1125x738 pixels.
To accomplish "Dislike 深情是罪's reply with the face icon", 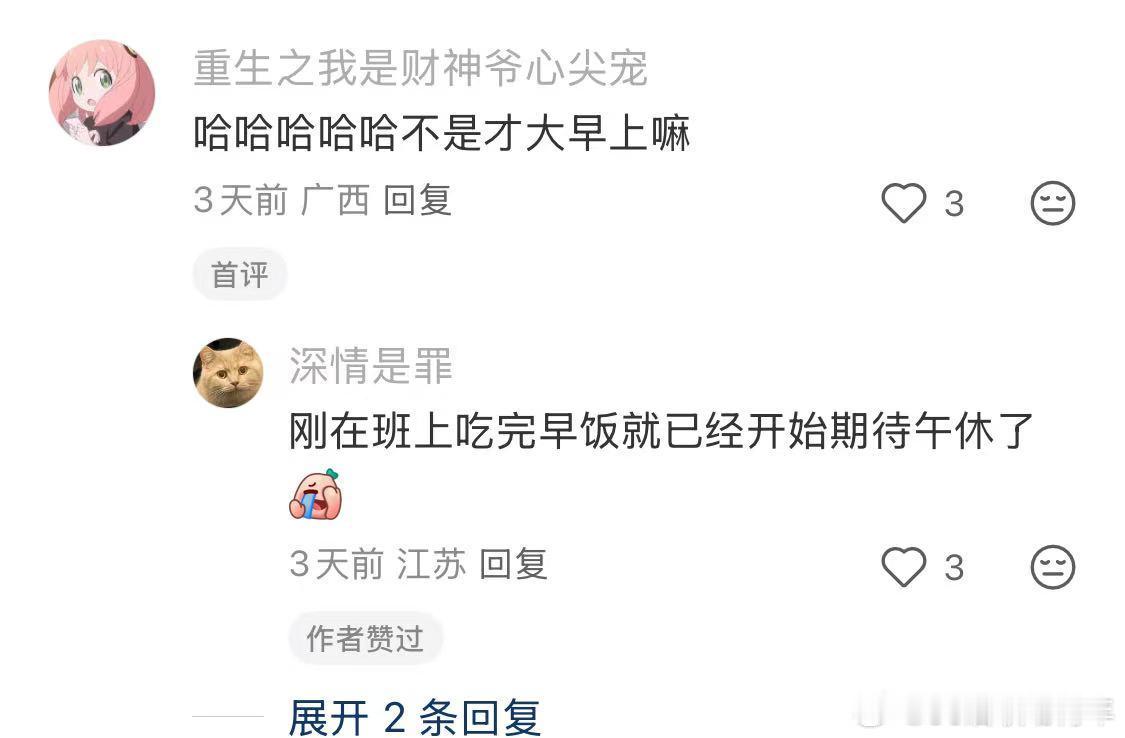I will click(x=1053, y=567).
